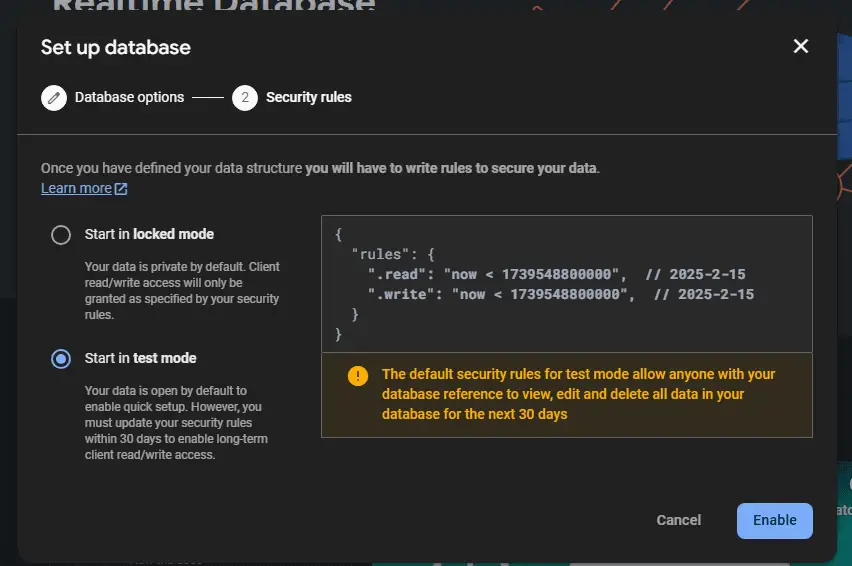Viewport: 852px width, 566px height.
Task: Click the pencil edit icon for Database options
Action: (x=54, y=98)
